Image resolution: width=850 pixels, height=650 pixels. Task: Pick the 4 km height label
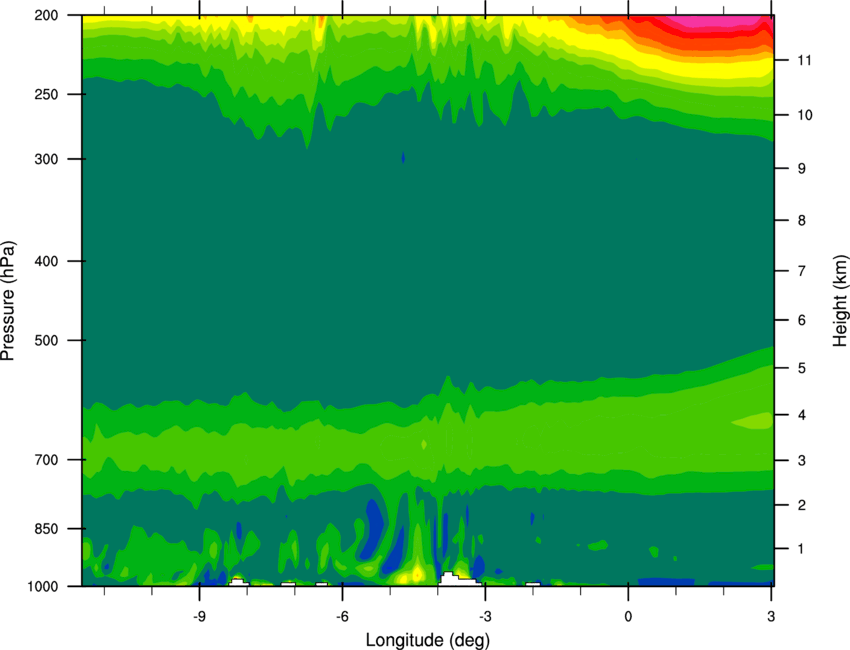[802, 415]
